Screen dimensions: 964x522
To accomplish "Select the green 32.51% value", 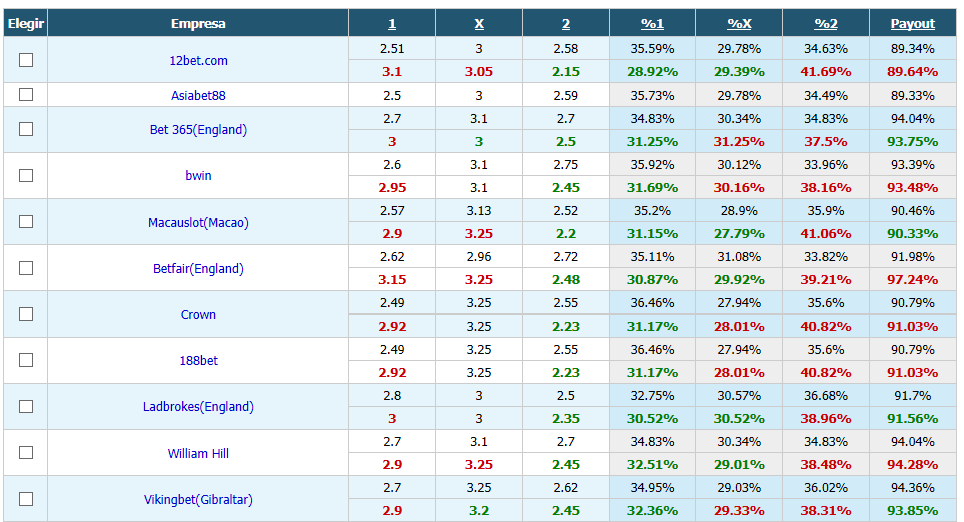I will [652, 464].
